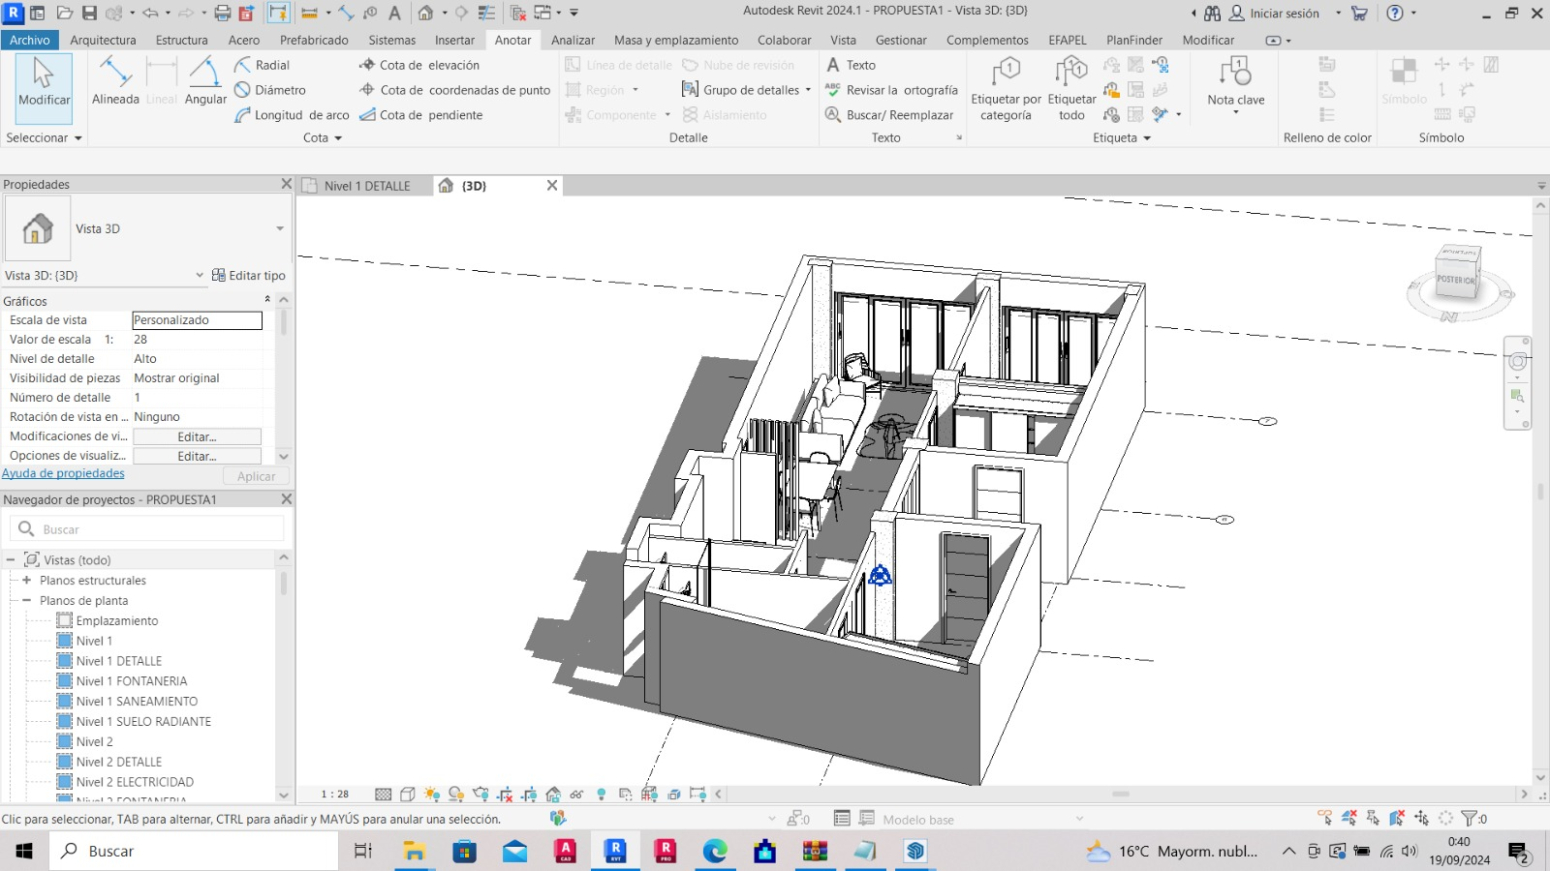Open Edge browser from Windows taskbar
The width and height of the screenshot is (1550, 871).
(715, 851)
